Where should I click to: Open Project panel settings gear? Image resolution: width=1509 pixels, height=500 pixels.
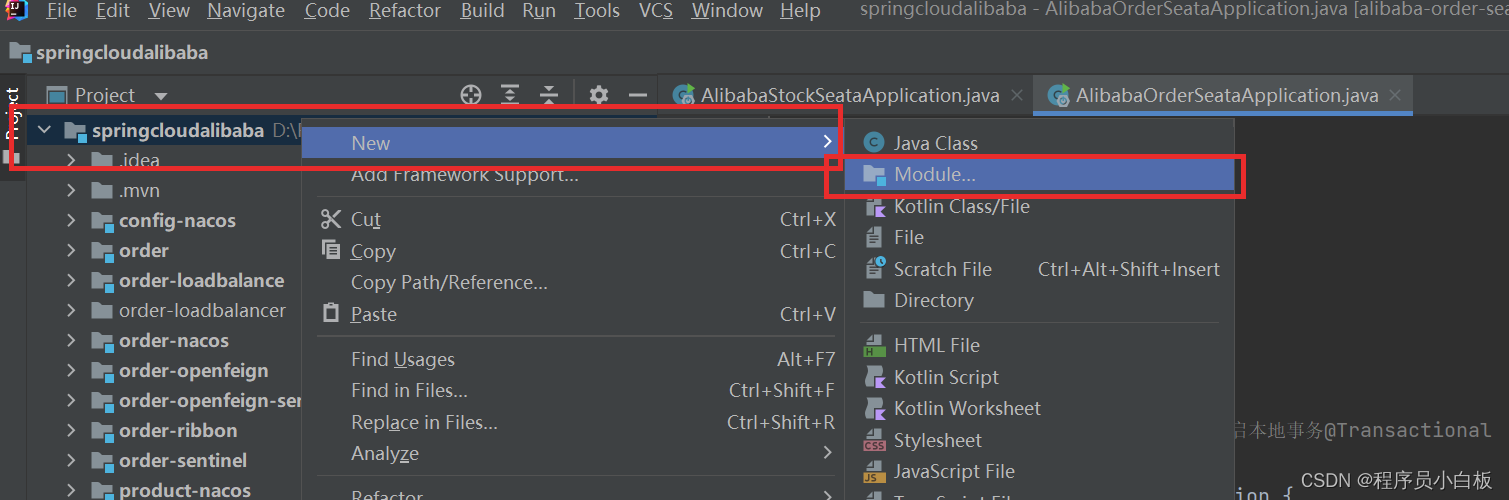tap(599, 95)
